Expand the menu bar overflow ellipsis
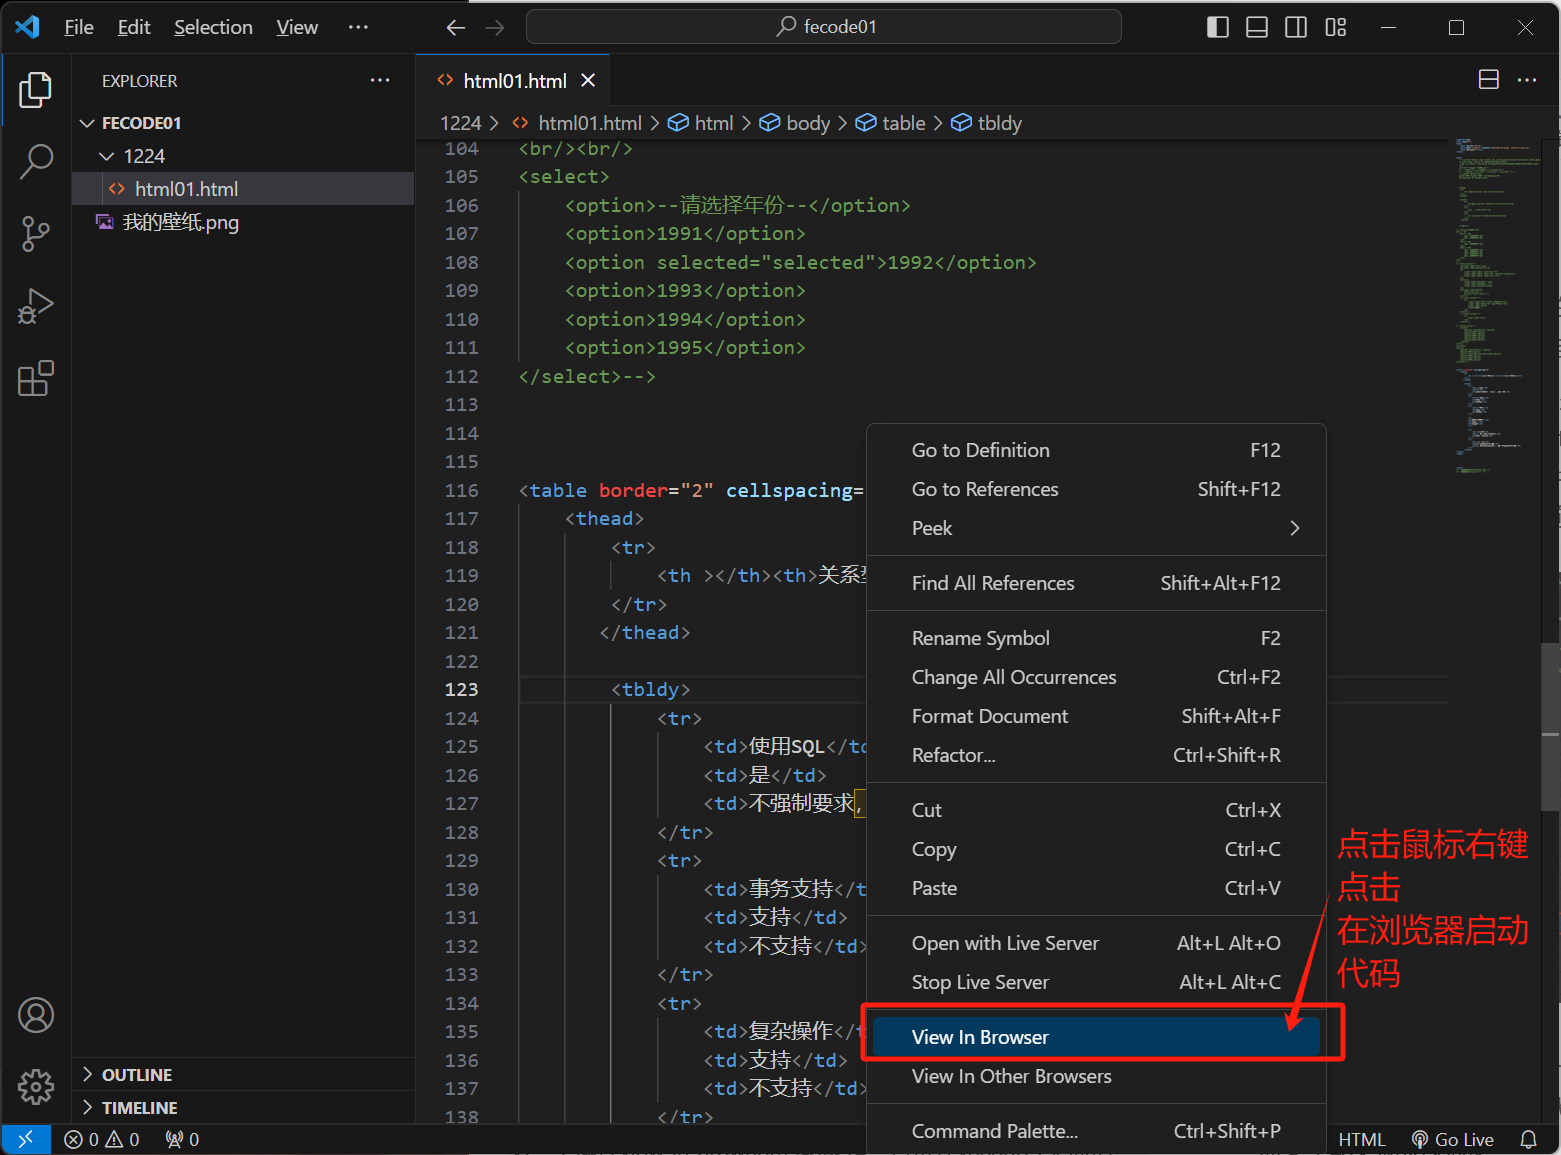The image size is (1561, 1155). coord(358,27)
